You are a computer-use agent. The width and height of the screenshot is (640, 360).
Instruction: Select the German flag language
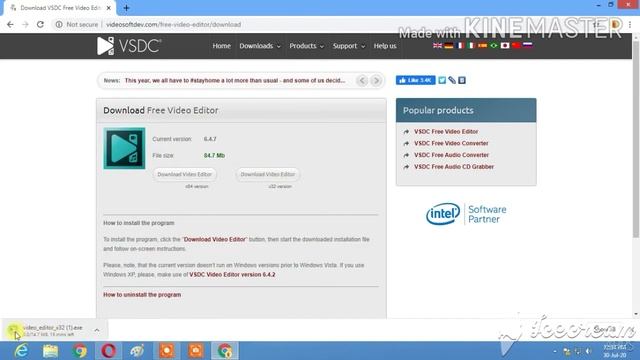[449, 45]
